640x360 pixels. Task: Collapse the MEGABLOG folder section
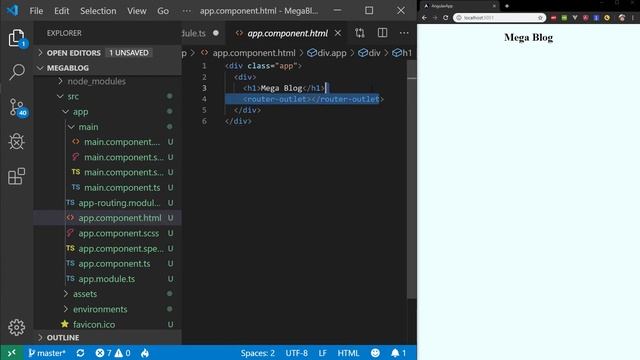[108, 68]
